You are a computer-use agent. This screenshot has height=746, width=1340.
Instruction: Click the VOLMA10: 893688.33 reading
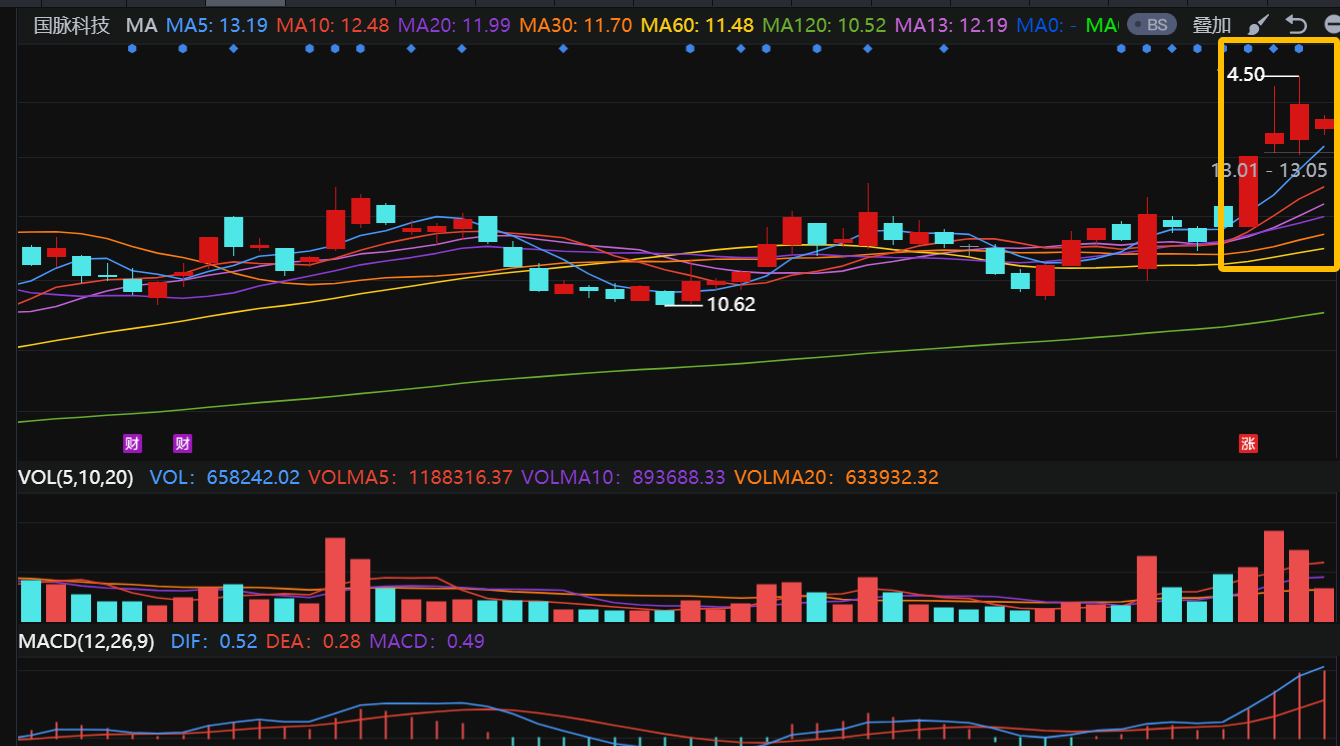pyautogui.click(x=623, y=478)
